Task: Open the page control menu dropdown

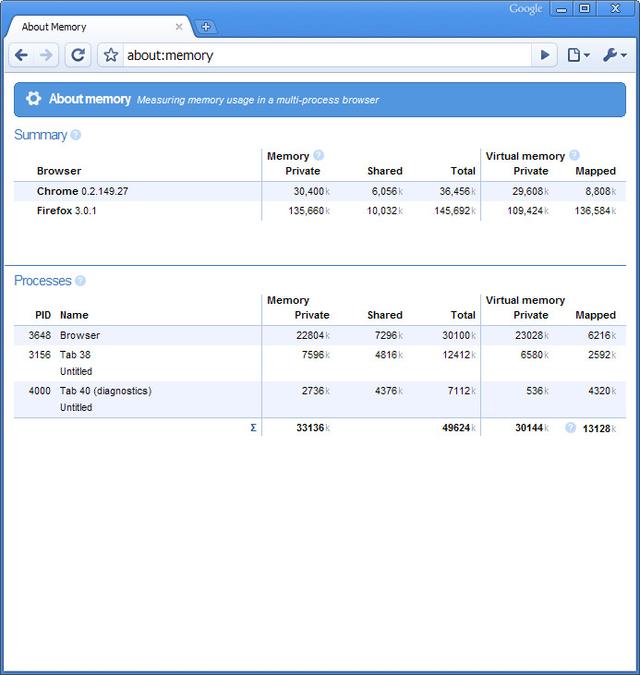Action: 578,56
